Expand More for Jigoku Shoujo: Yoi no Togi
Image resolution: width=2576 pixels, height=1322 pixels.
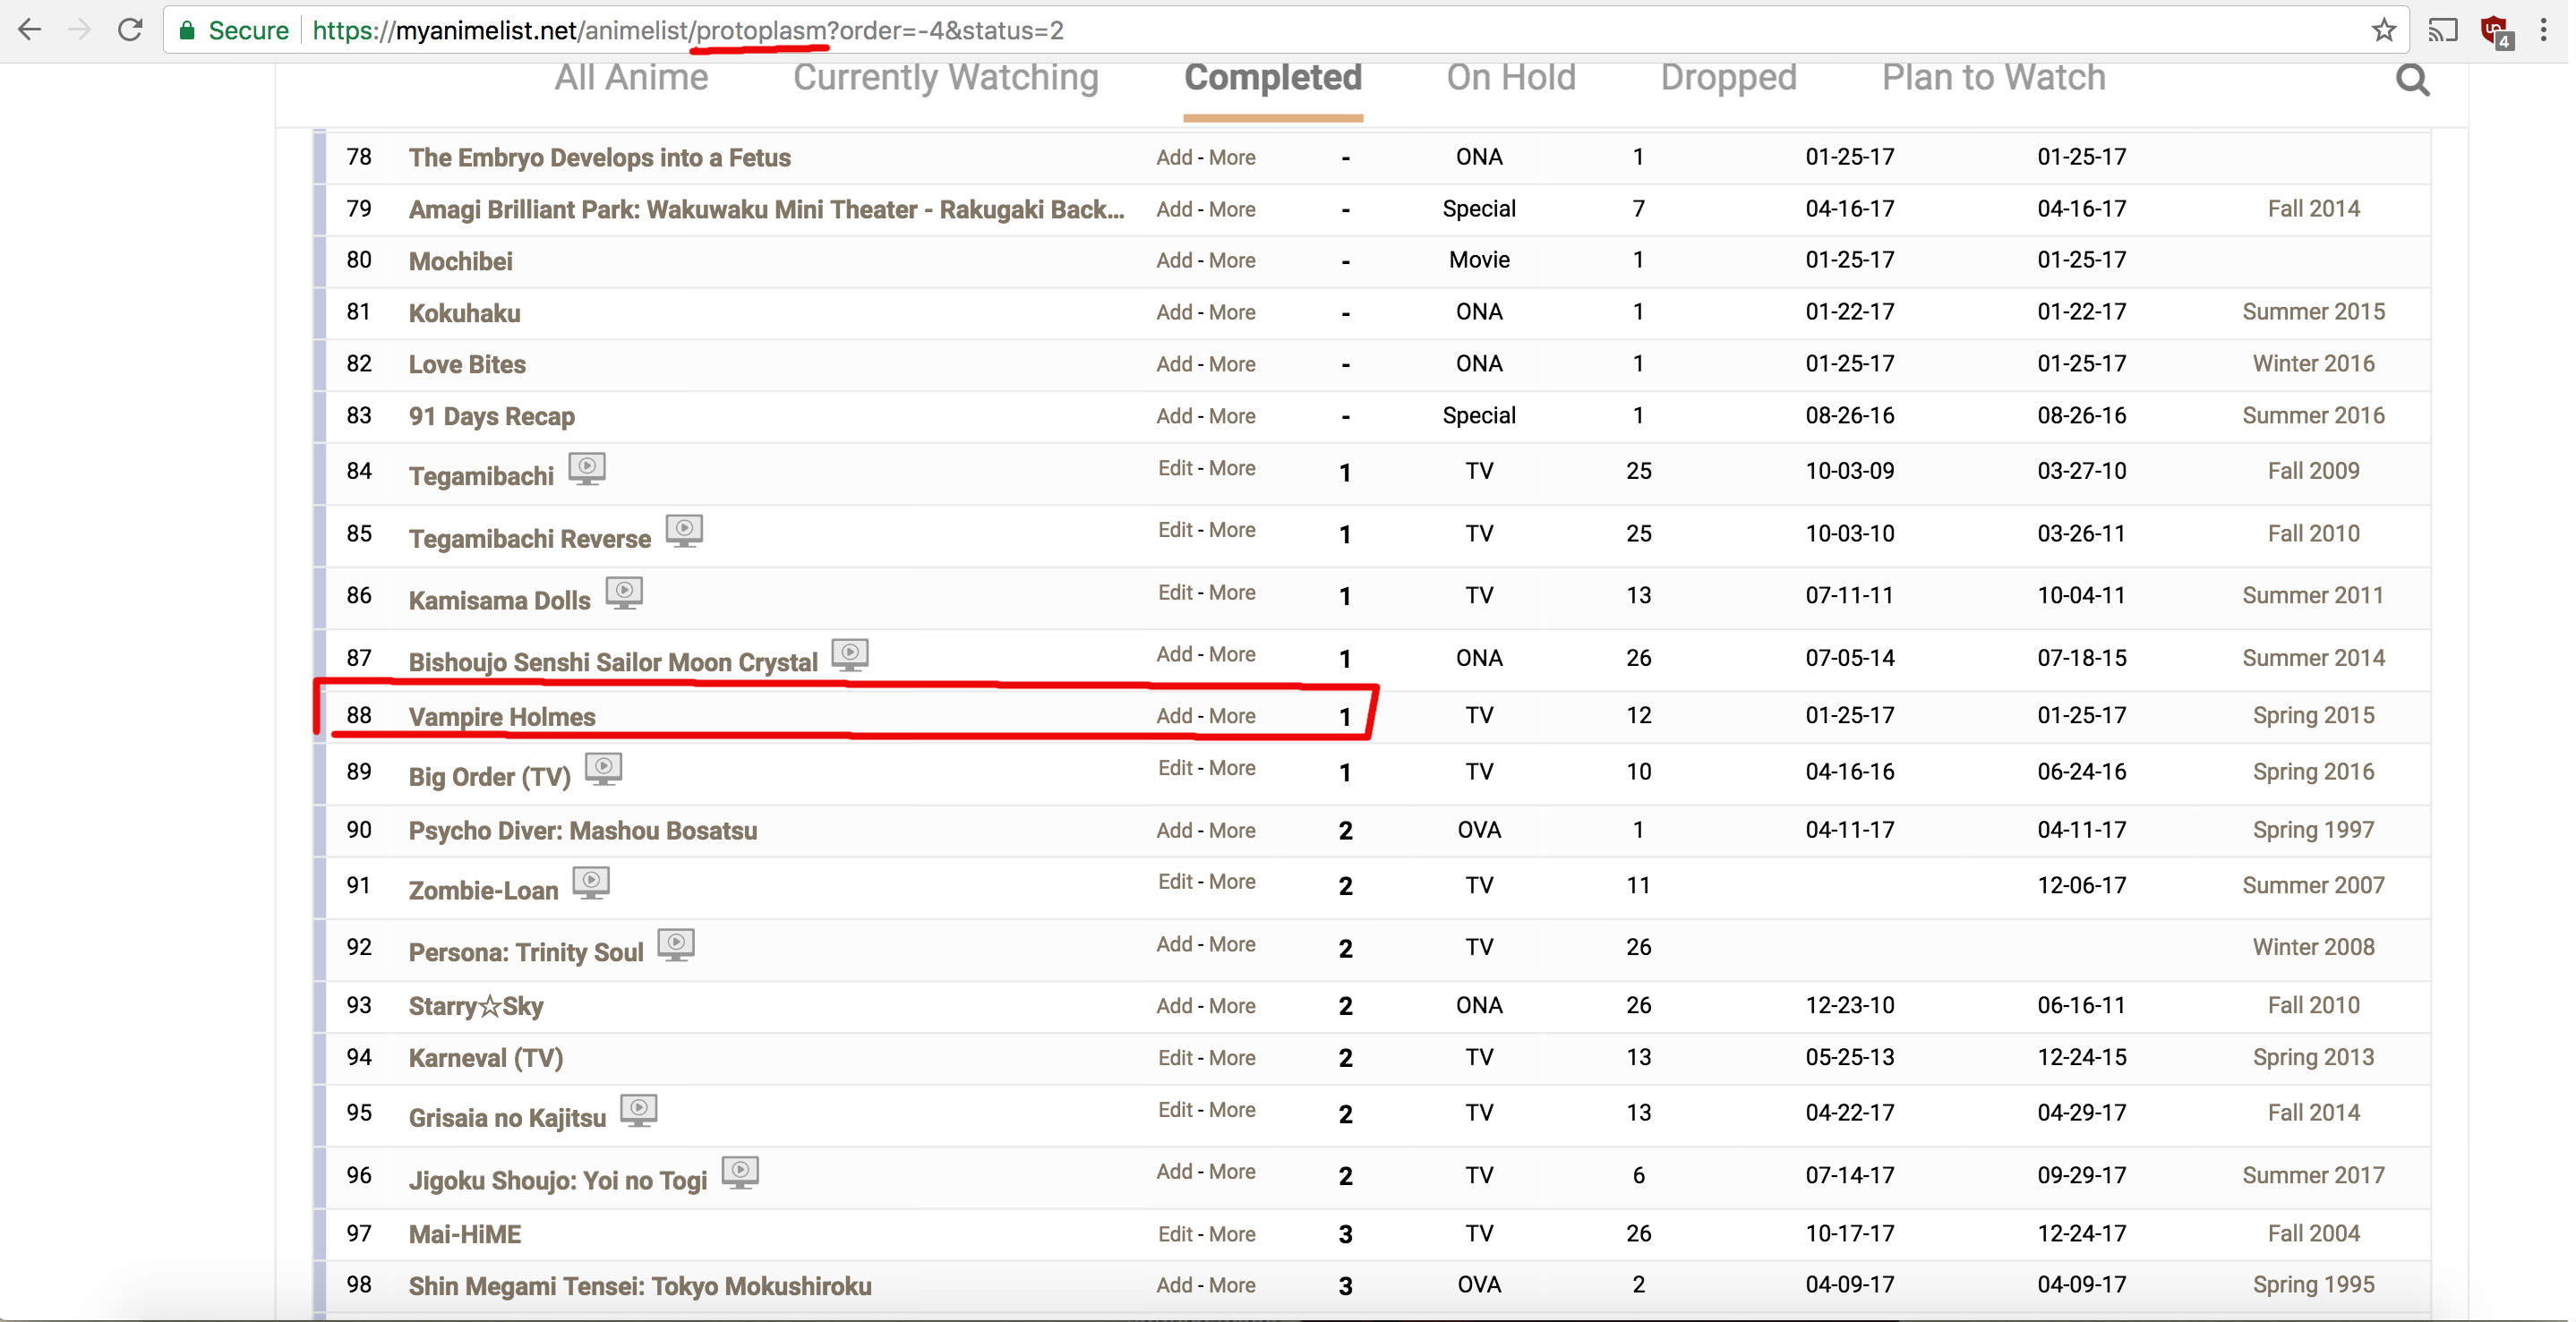coord(1232,1172)
